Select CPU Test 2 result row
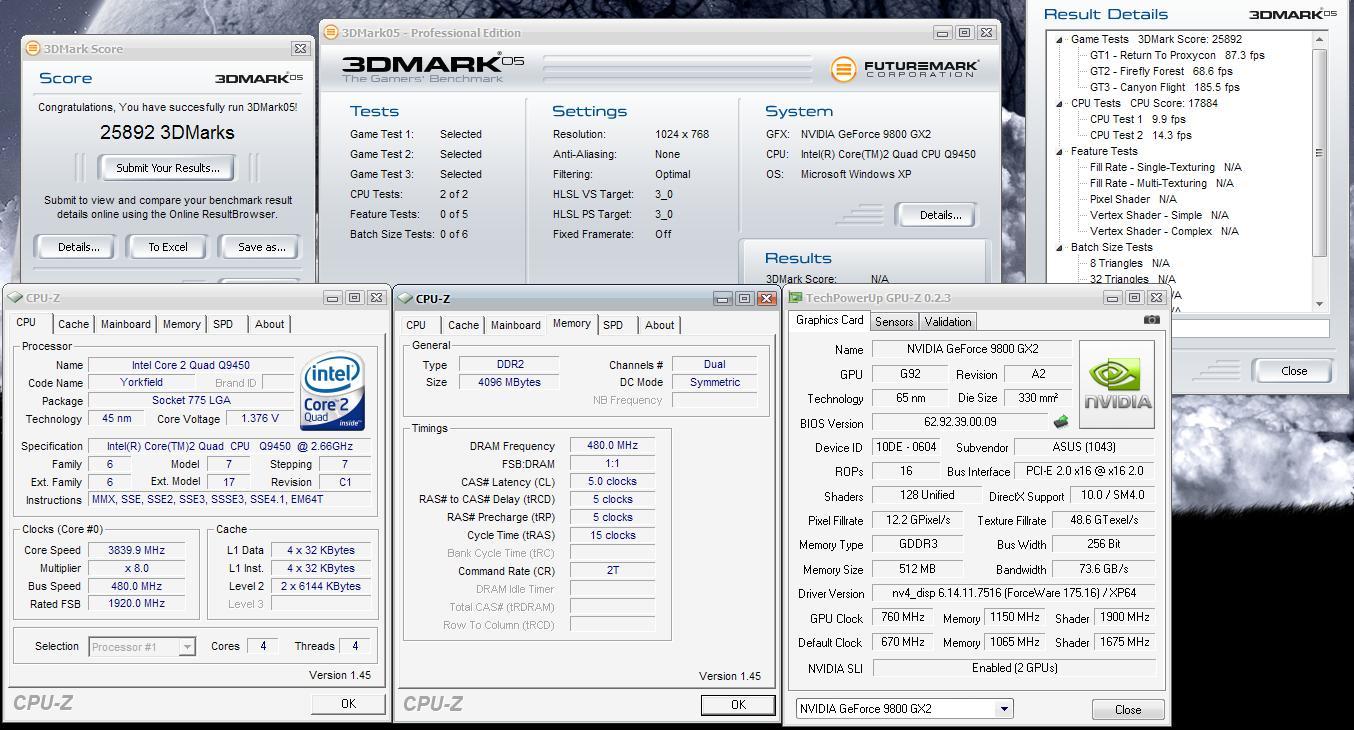Image resolution: width=1354 pixels, height=730 pixels. point(1140,135)
